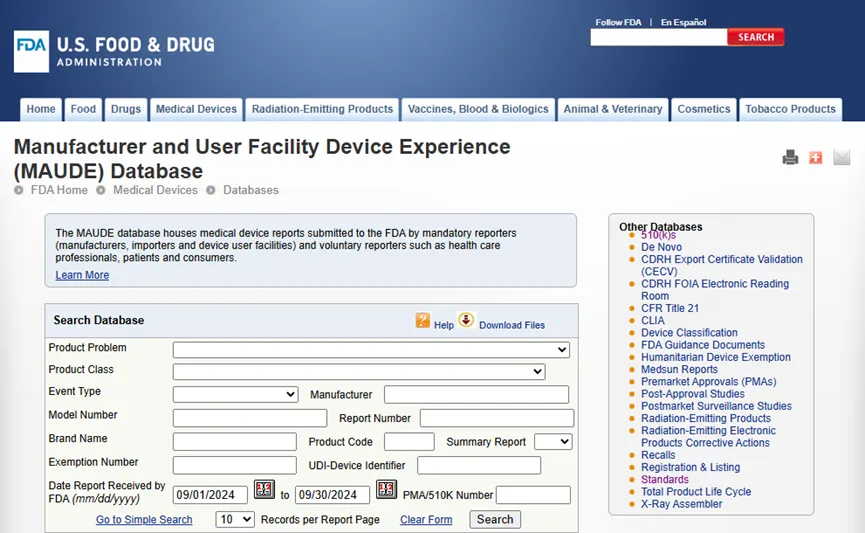Click the Product Code input field
Viewport: 865px width, 533px height.
pos(409,441)
